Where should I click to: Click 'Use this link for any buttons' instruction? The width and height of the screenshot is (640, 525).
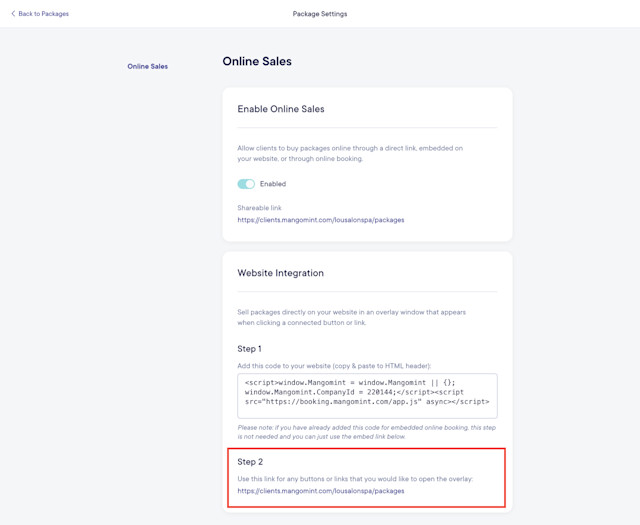[355, 479]
